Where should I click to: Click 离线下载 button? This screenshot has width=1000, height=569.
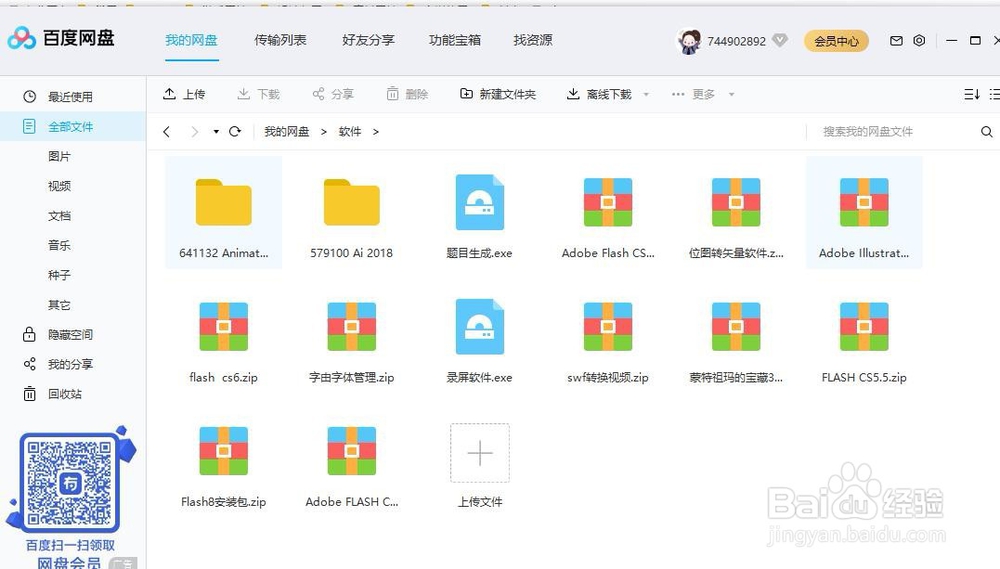599,94
